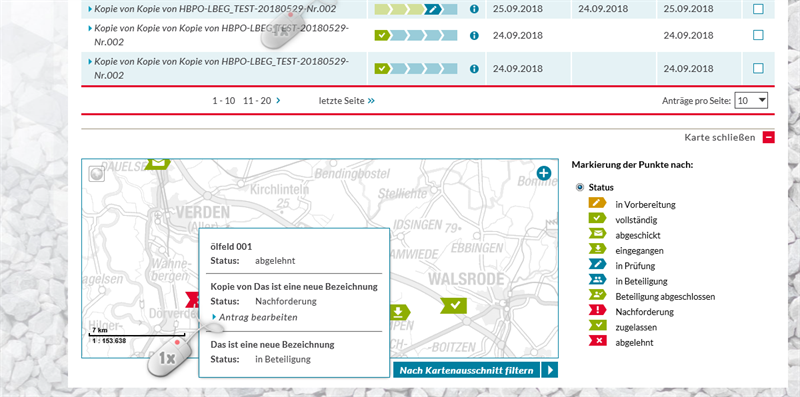Click next page chevron after 11 - 20
The height and width of the screenshot is (397, 800).
278,101
